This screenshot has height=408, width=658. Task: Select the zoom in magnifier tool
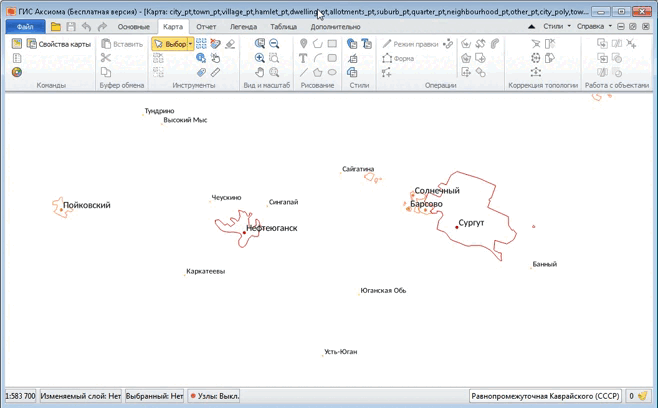point(260,58)
